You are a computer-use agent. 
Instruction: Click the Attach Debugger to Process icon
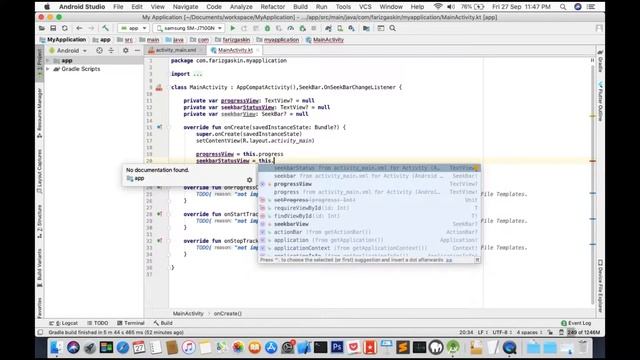(302, 28)
